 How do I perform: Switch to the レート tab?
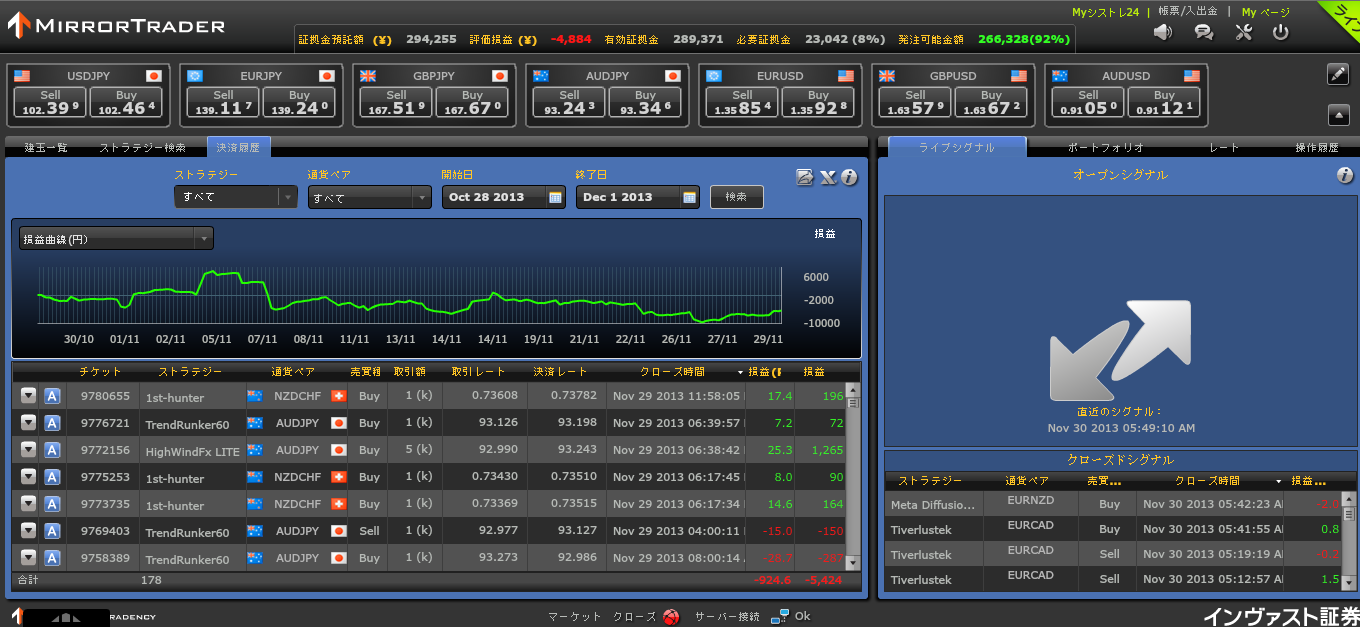pyautogui.click(x=1224, y=147)
